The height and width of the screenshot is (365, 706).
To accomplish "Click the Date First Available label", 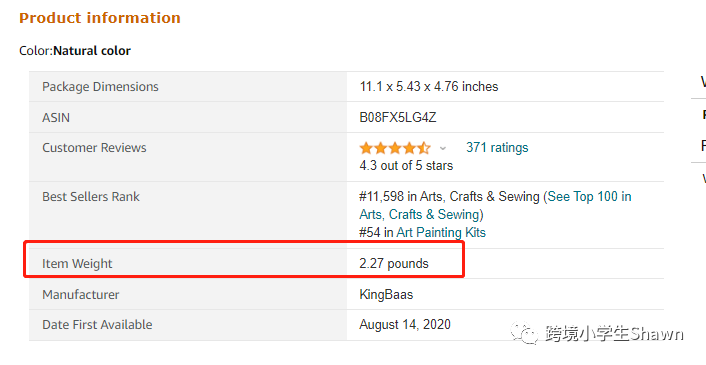I will (x=97, y=325).
